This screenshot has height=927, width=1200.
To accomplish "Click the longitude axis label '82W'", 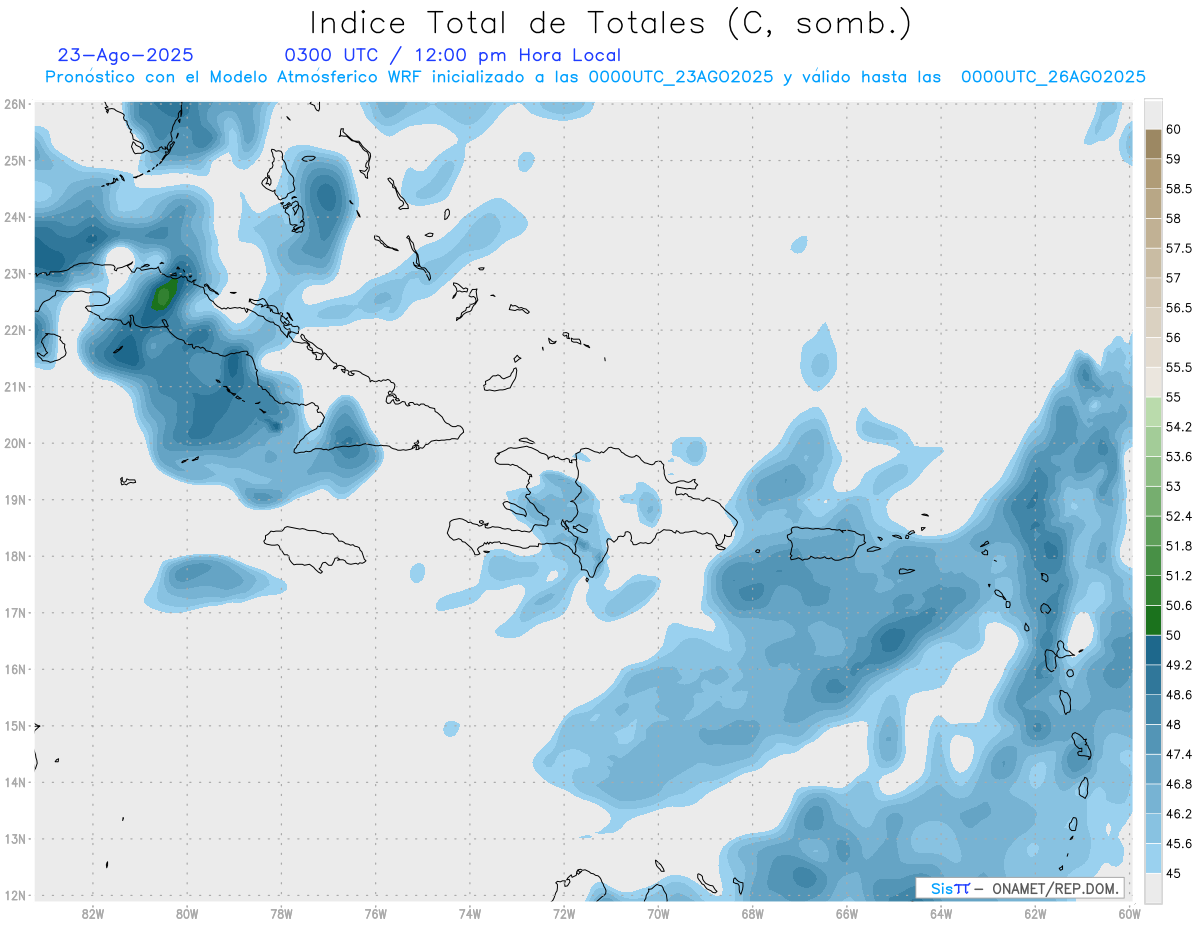I will 92,913.
